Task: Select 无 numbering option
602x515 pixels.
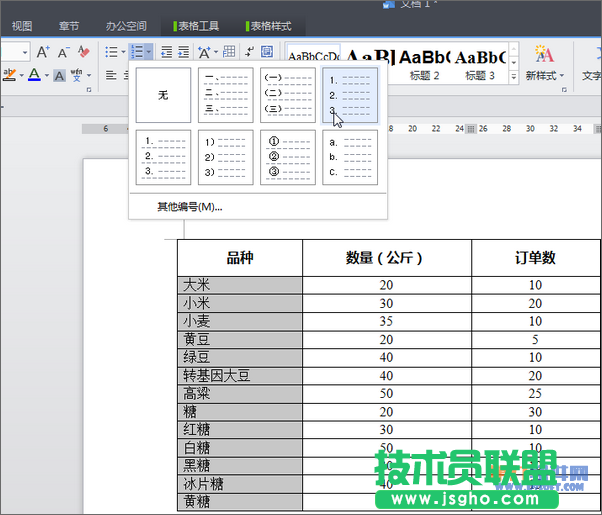Action: [x=163, y=95]
